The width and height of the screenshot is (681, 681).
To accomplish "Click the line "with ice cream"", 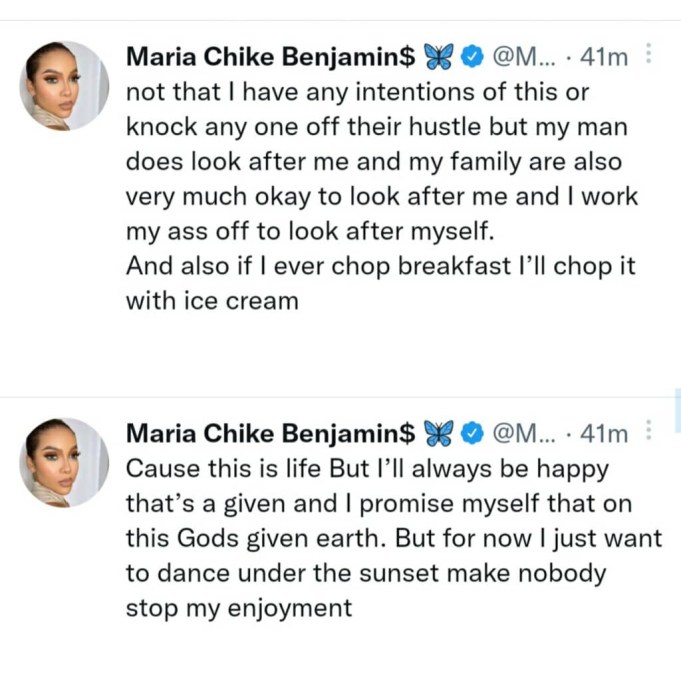I will tap(212, 301).
